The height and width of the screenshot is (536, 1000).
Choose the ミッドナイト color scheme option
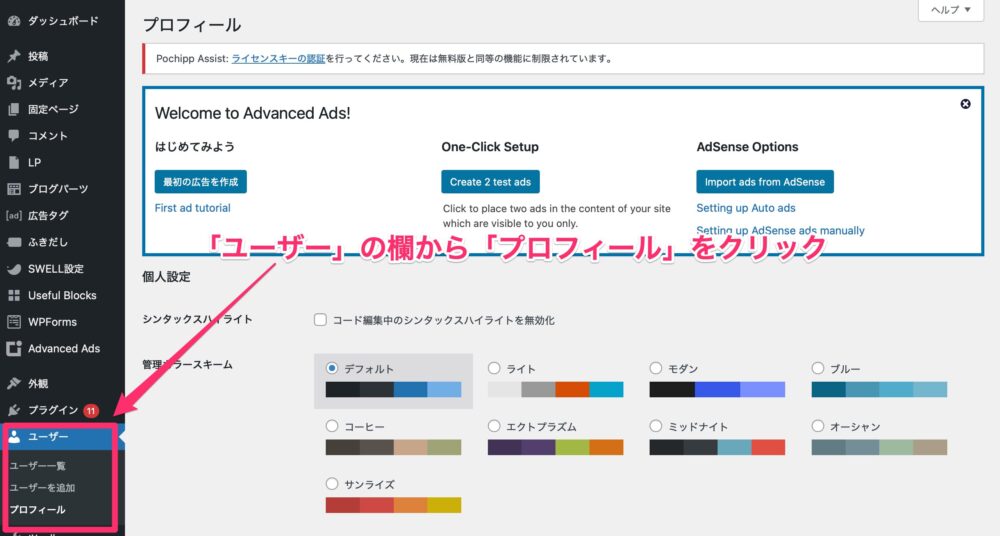[656, 426]
